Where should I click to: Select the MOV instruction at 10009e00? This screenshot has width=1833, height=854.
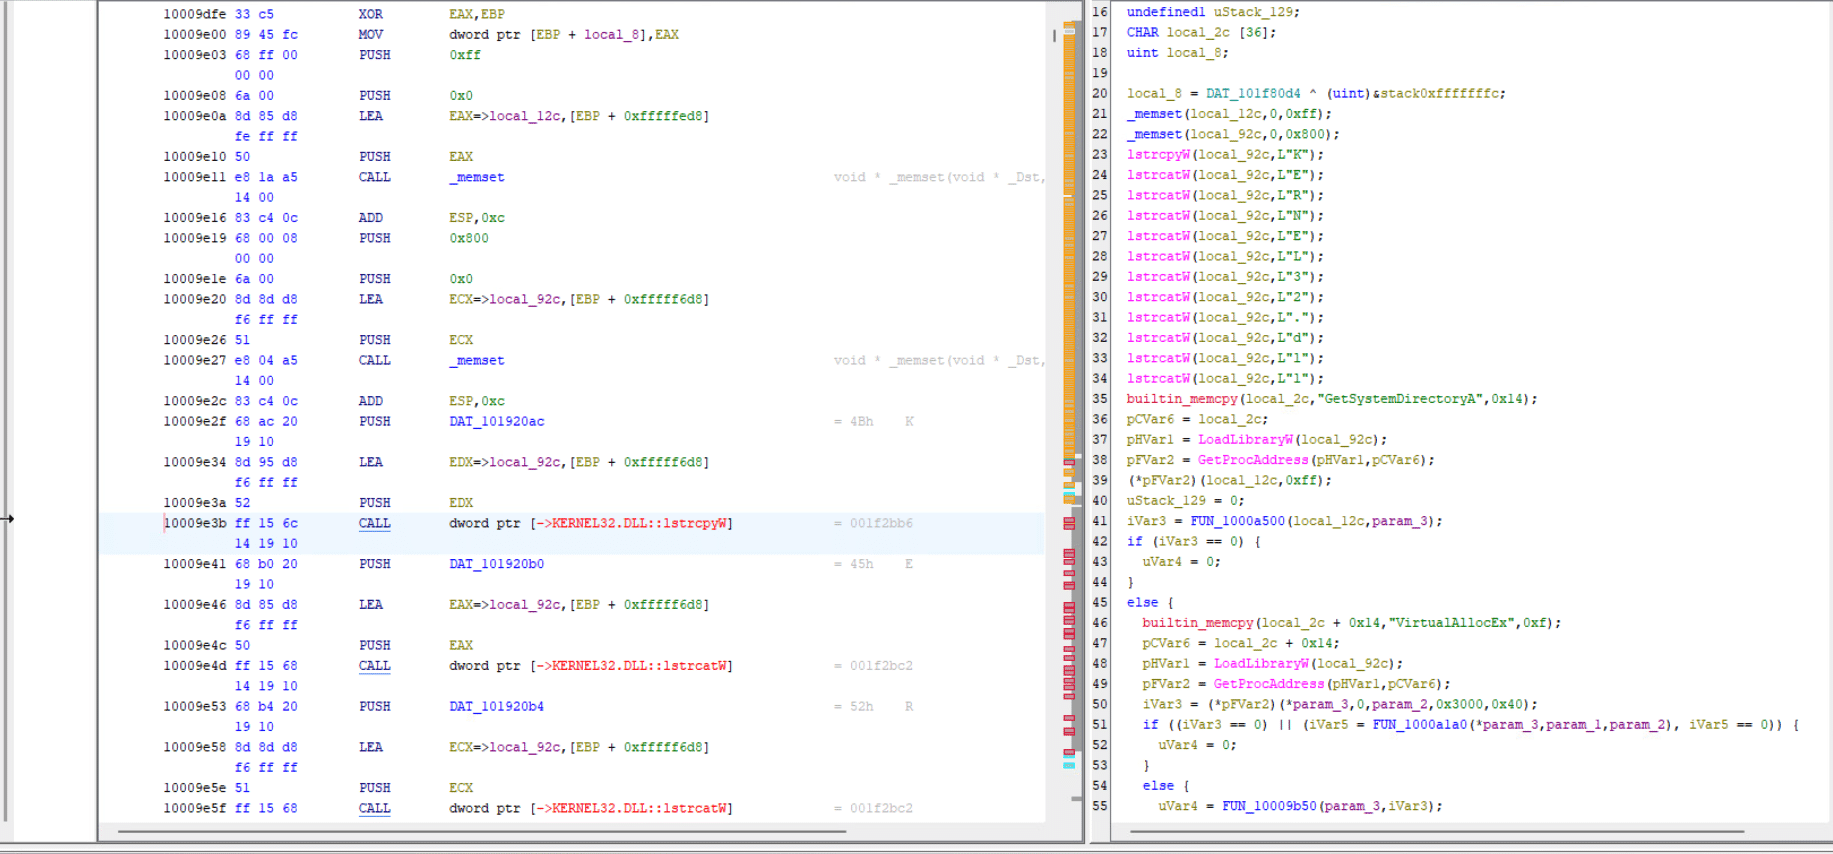[371, 34]
